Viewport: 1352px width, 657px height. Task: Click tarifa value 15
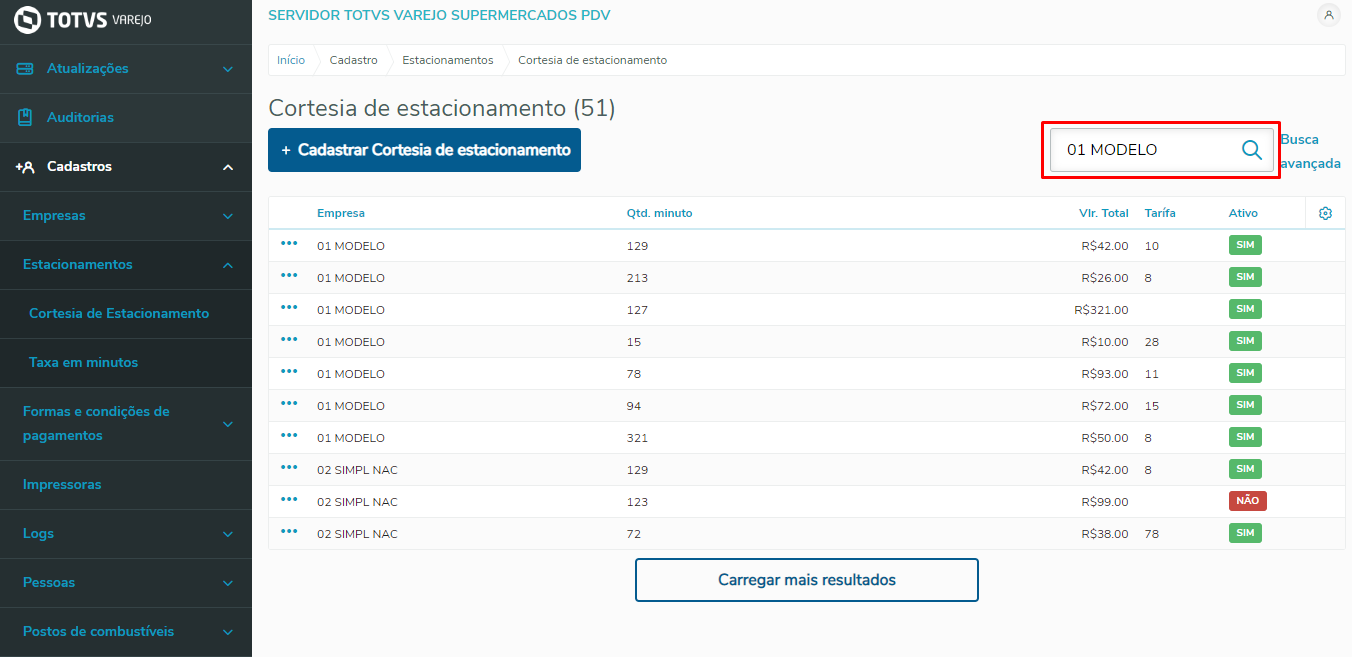click(x=1152, y=406)
